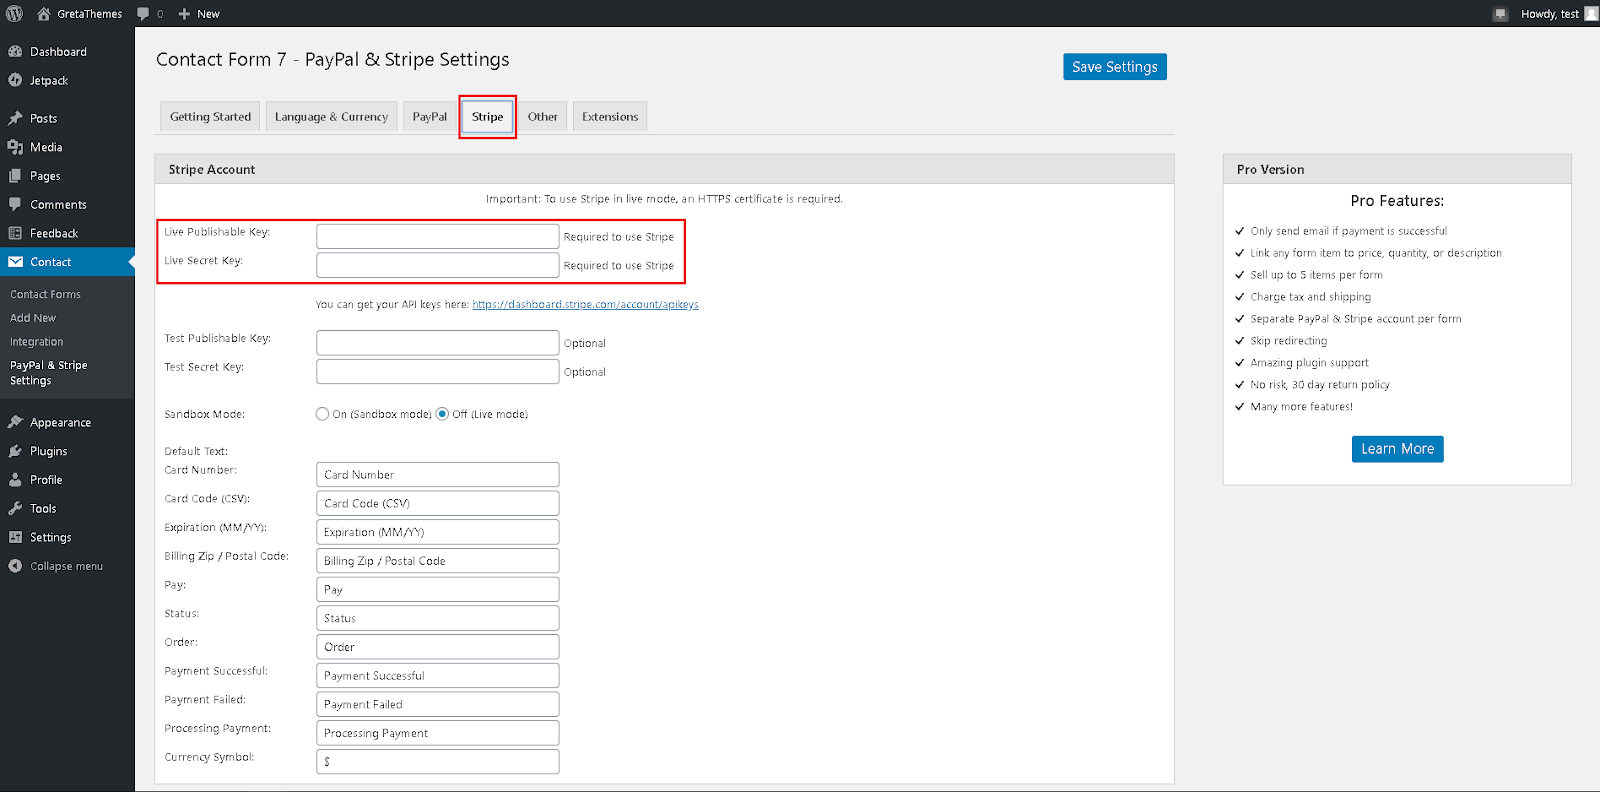Click the Collapse menu label
Image resolution: width=1600 pixels, height=792 pixels.
66,566
